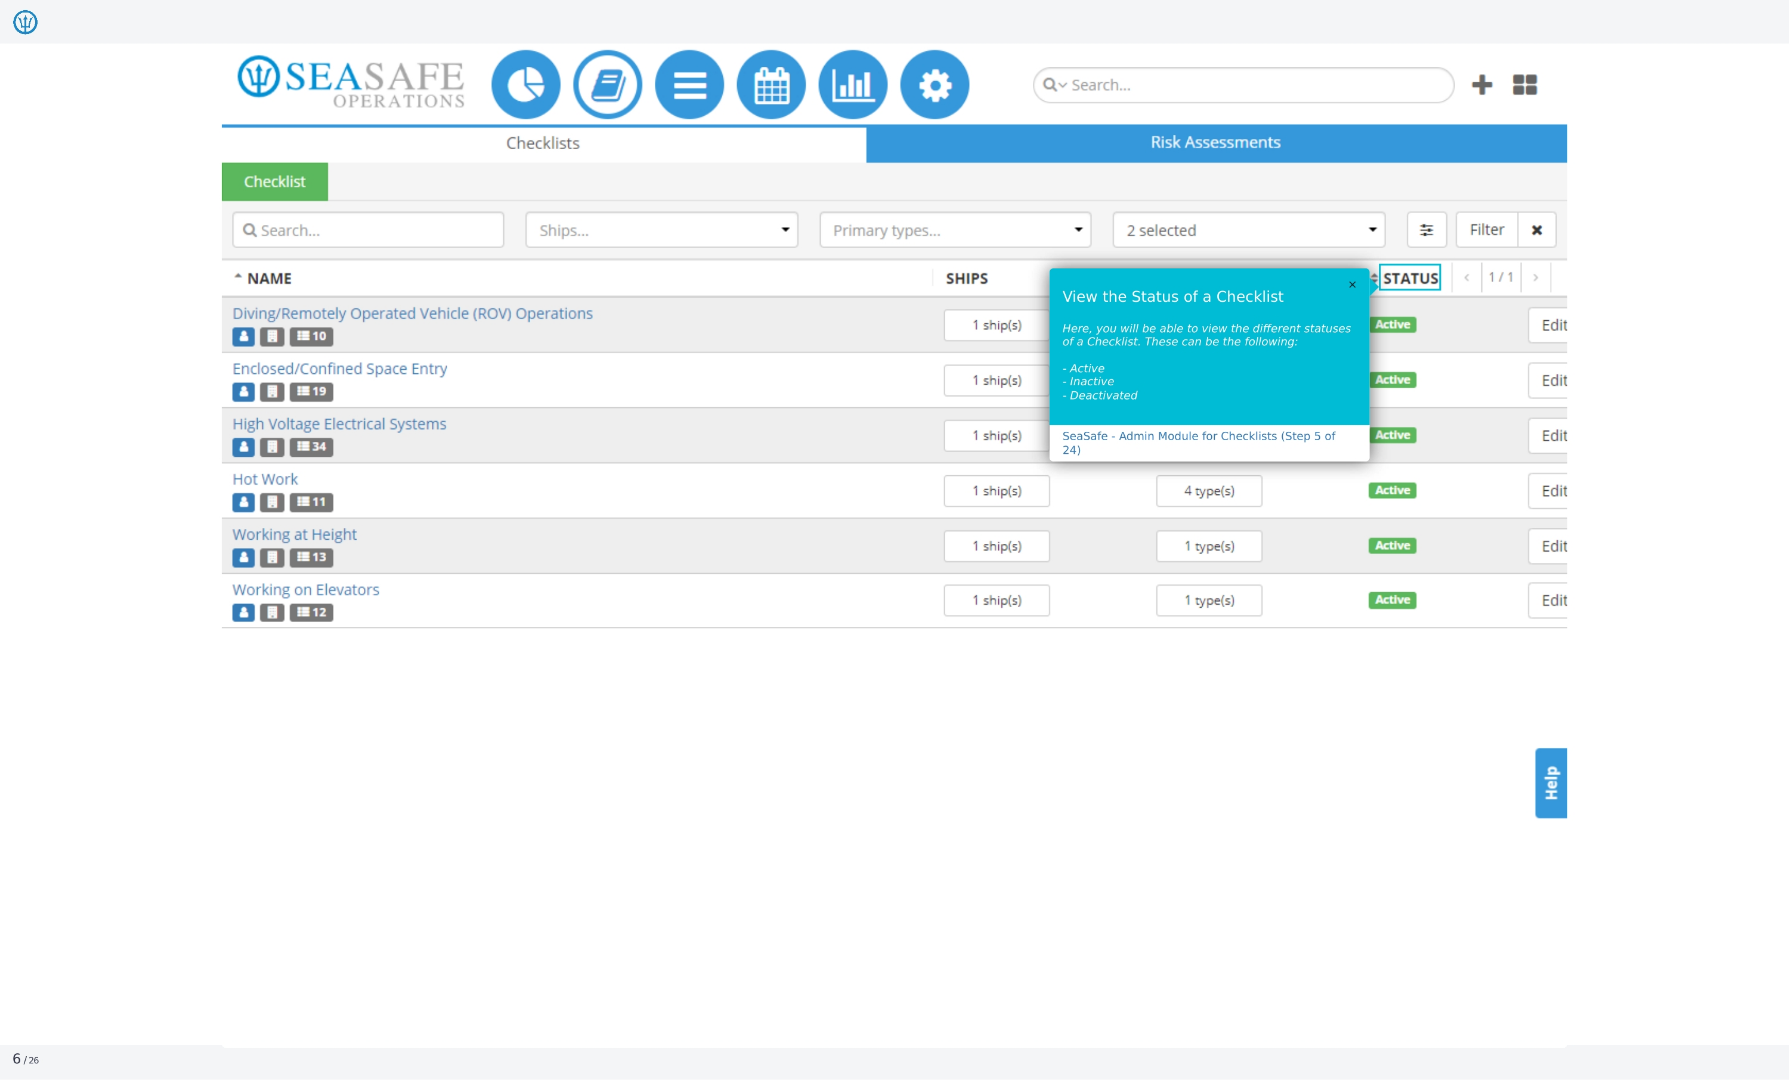Click the 1 / 1 page indicator
The height and width of the screenshot is (1080, 1789).
[1501, 278]
